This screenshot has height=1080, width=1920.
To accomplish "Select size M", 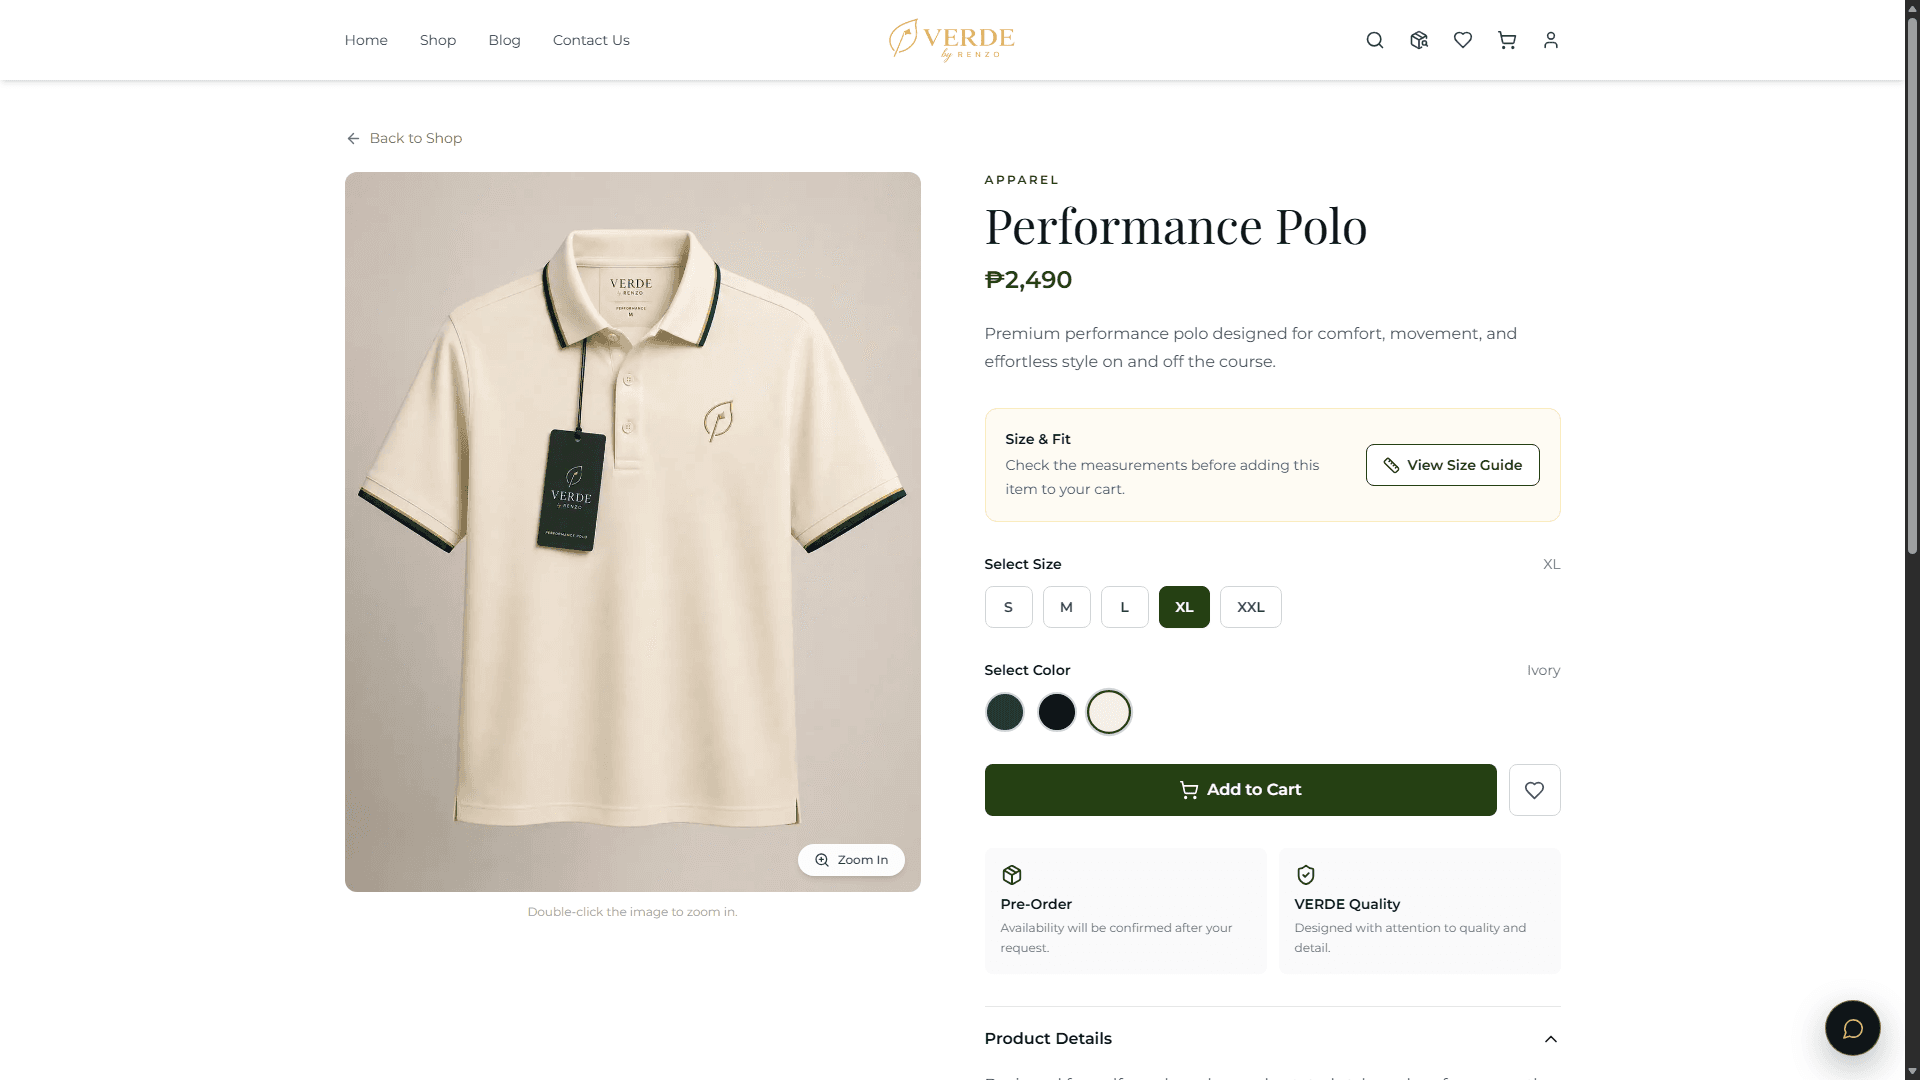I will [x=1066, y=607].
